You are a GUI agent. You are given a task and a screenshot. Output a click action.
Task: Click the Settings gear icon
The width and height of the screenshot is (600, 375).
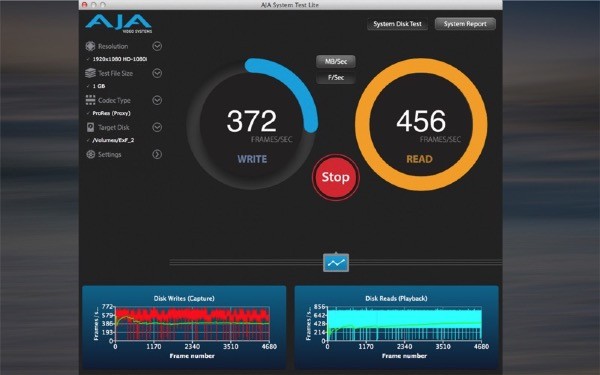(90, 155)
